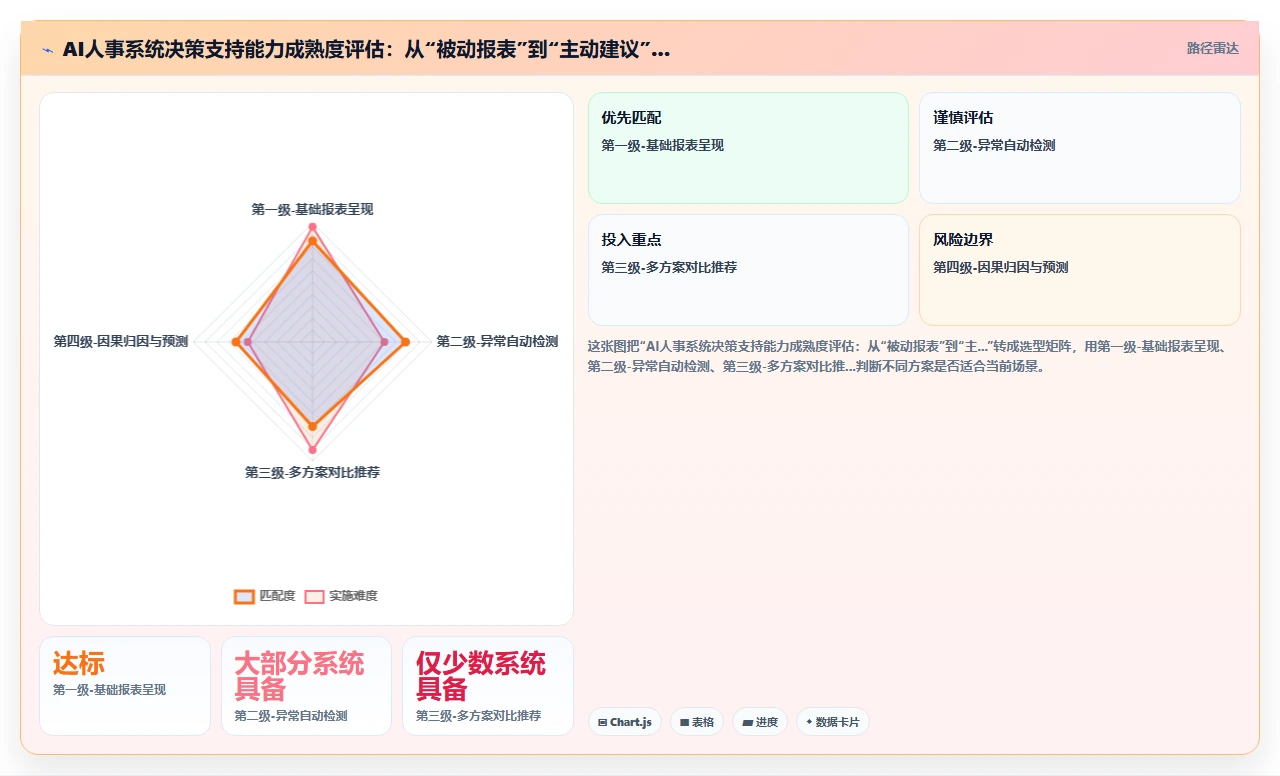The image size is (1280, 776).
Task: Click 第一级-基础报表呈现 under 达标
Action: pyautogui.click(x=109, y=690)
